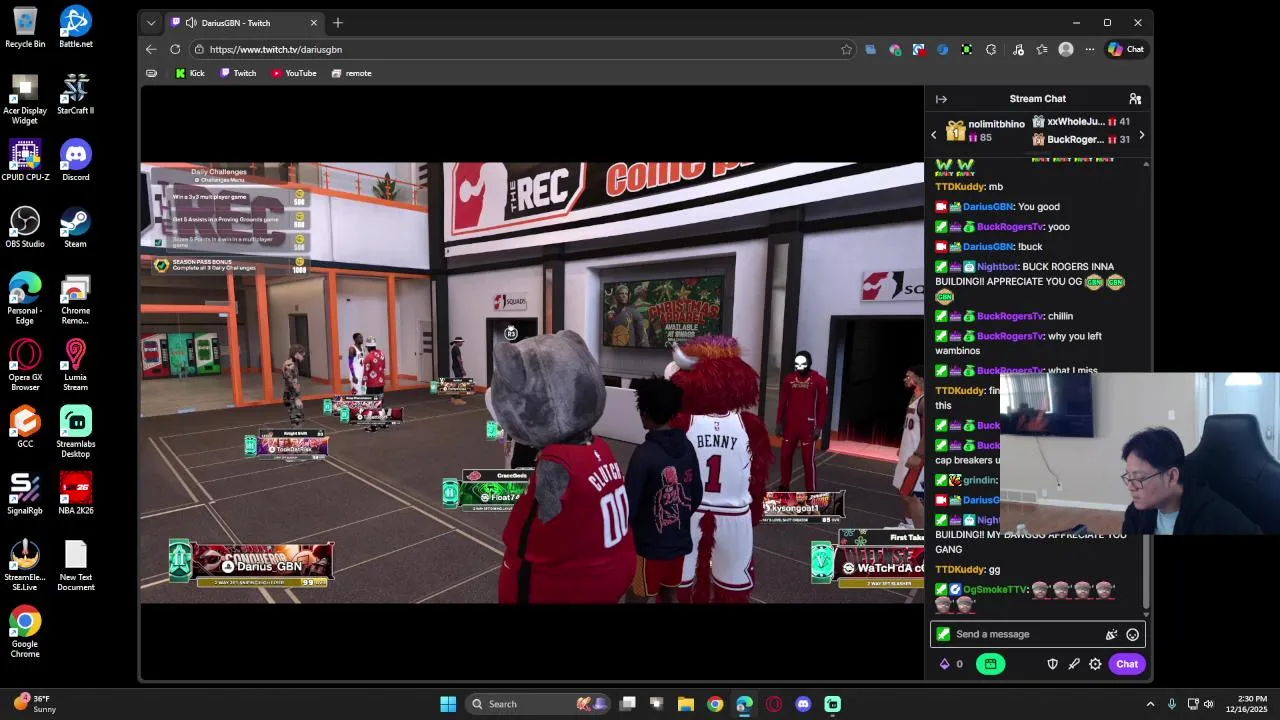Viewport: 1280px width, 720px height.
Task: Close the DariusGBN - Twitch tab
Action: click(x=313, y=23)
